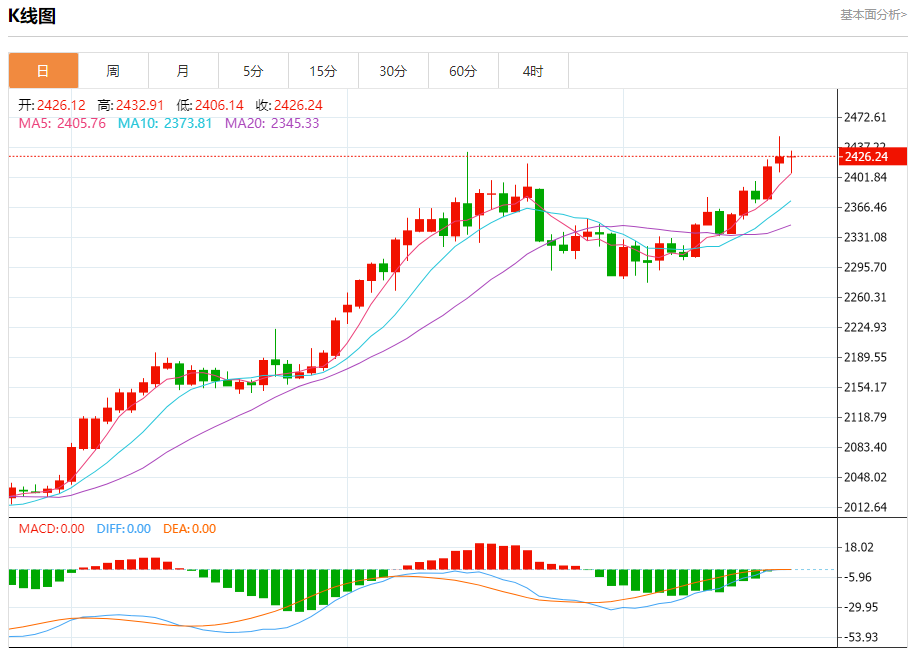Click the red 2426.24 current price tag

point(873,157)
